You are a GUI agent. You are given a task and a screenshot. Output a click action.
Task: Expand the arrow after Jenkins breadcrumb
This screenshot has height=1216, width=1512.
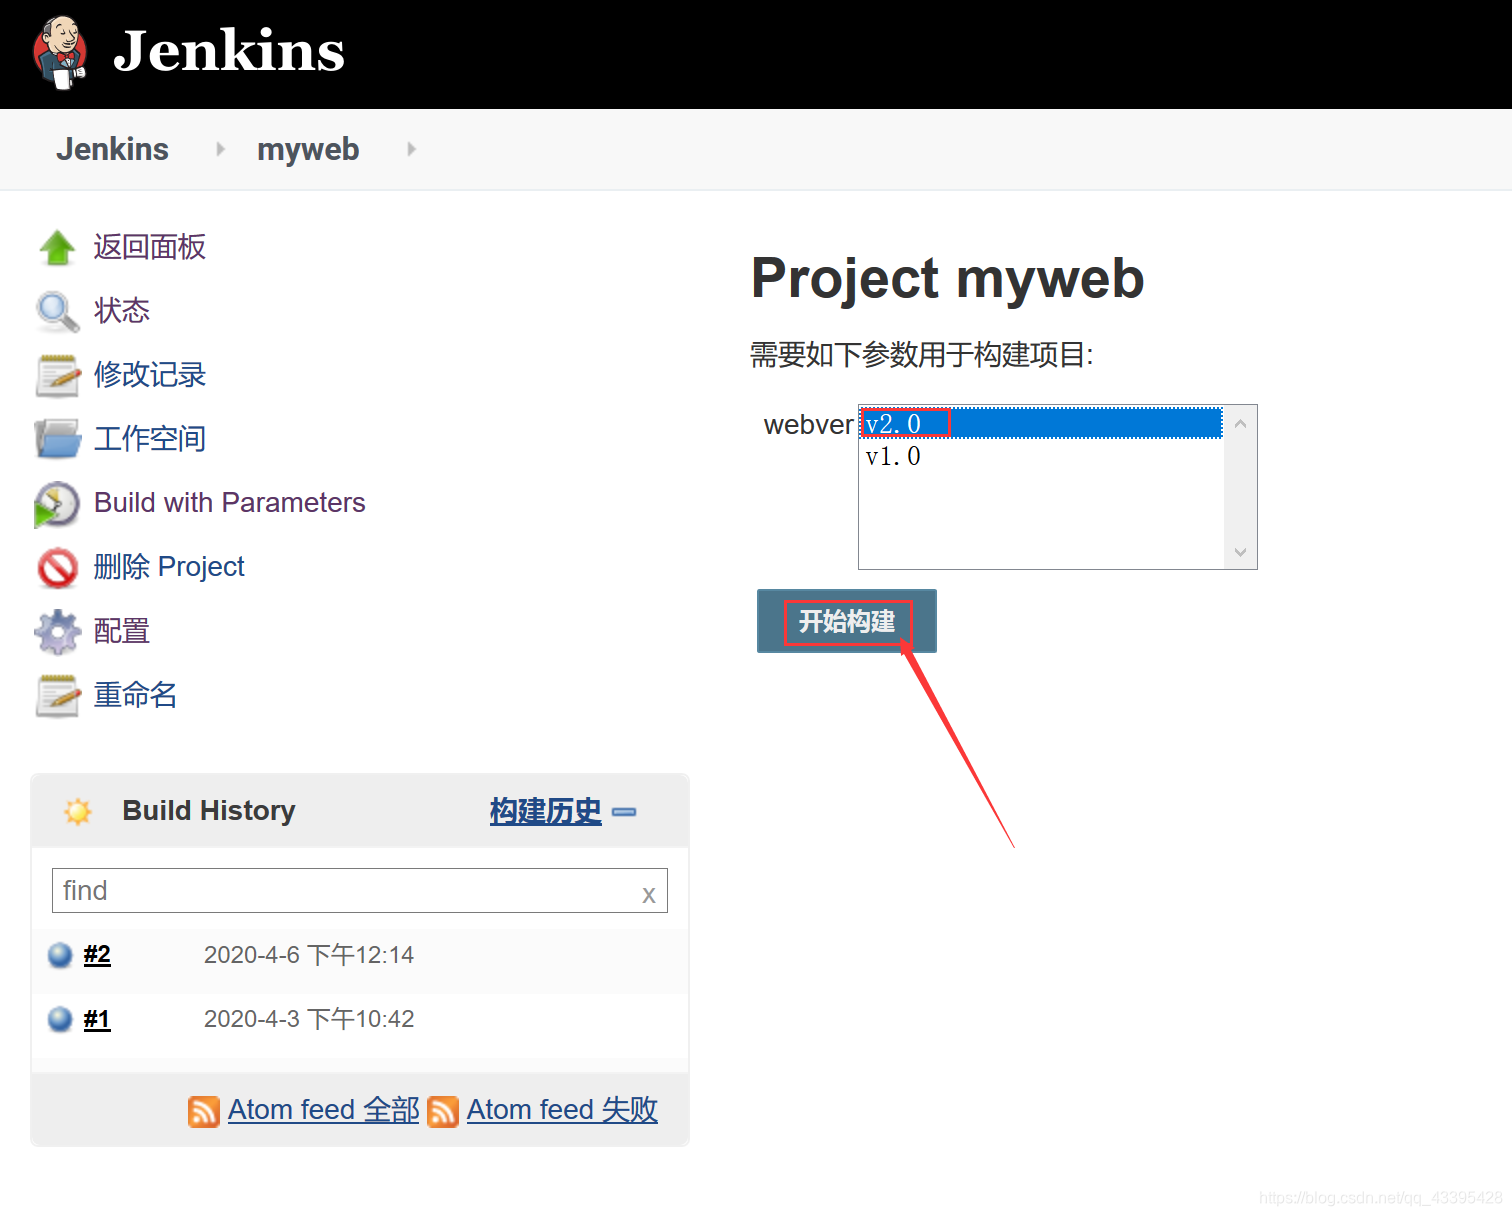click(220, 149)
